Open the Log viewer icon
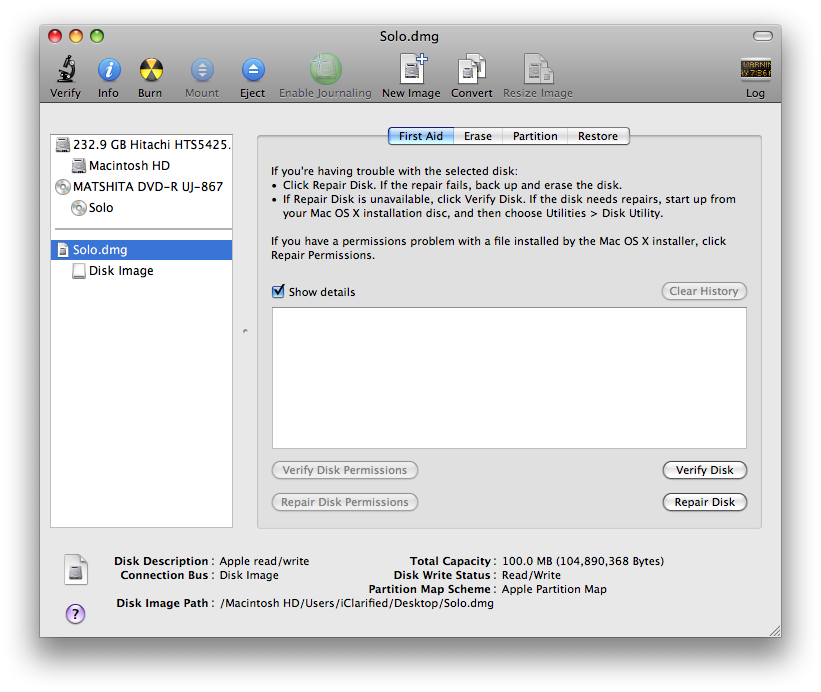The image size is (821, 692). (755, 71)
